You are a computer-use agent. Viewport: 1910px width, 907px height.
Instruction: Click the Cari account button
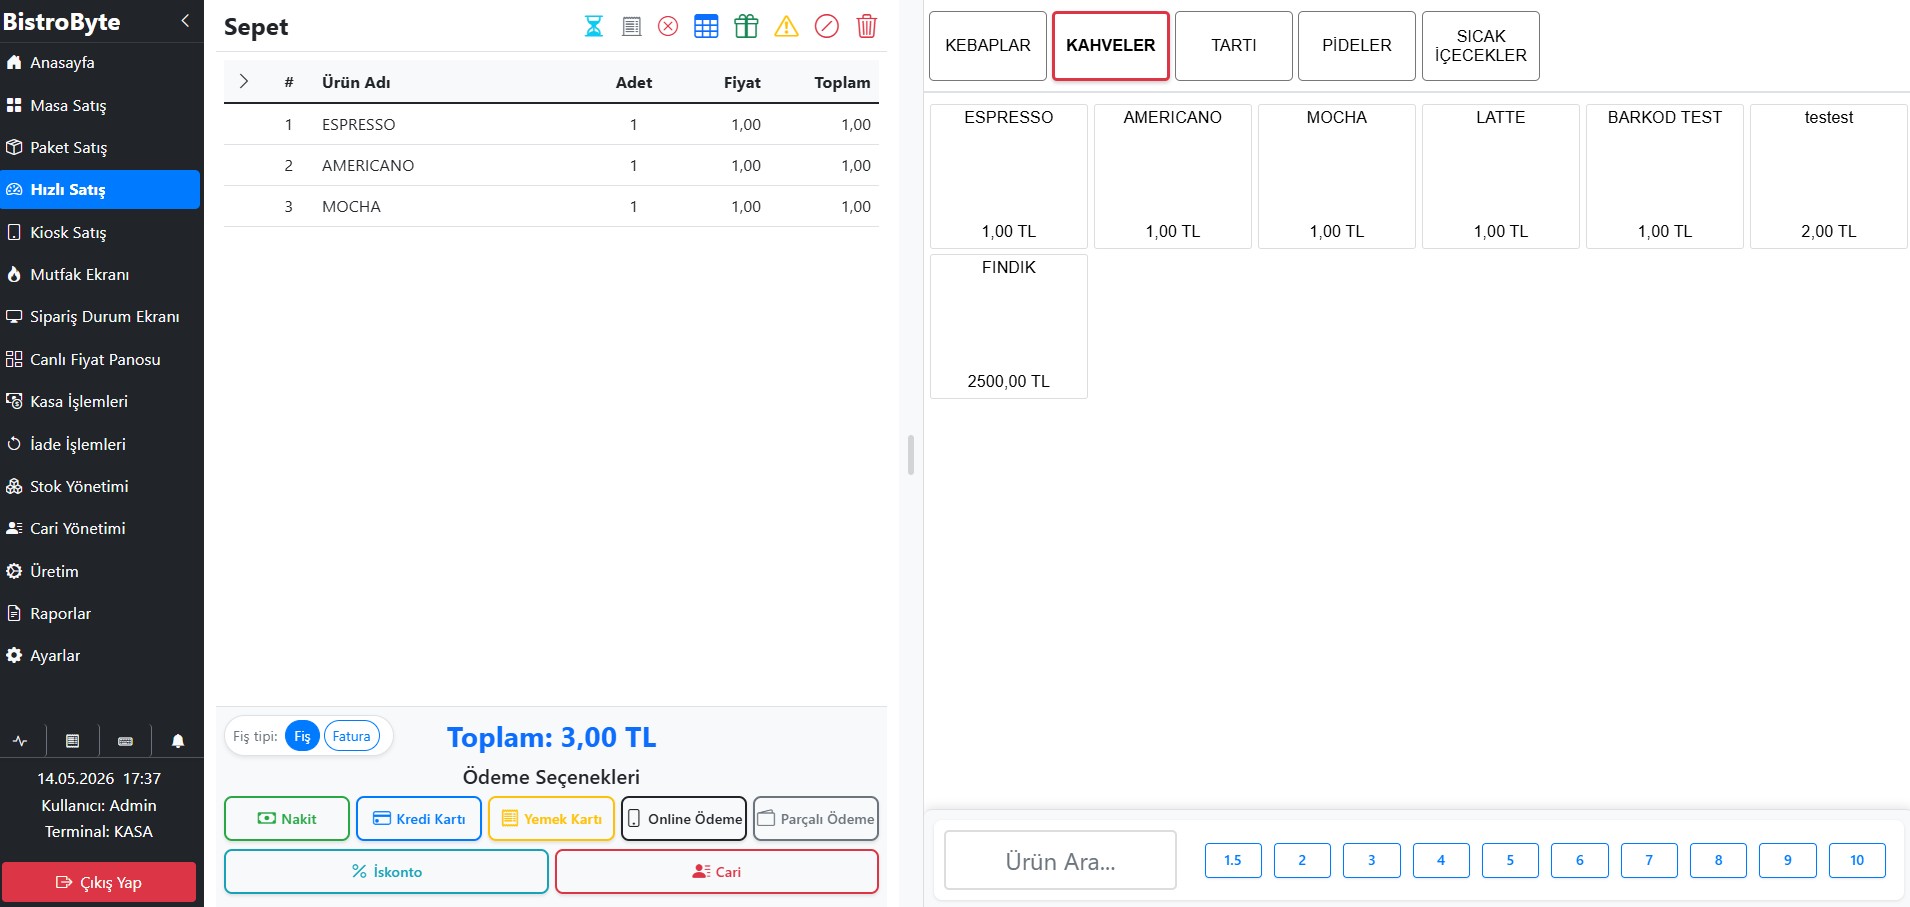click(717, 871)
